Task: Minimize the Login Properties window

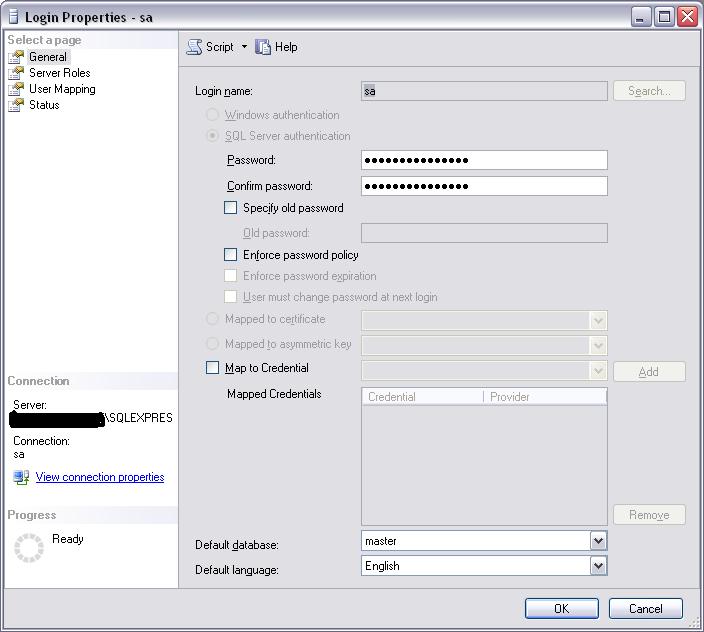Action: coord(641,17)
